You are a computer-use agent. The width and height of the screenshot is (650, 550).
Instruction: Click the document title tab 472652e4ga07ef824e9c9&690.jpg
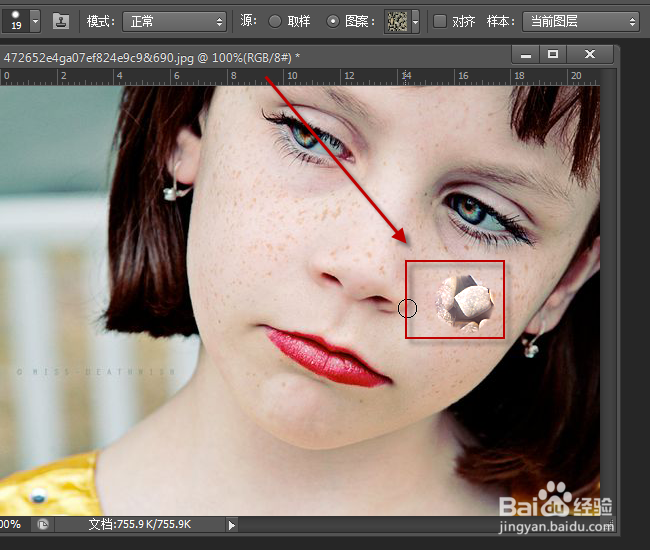point(152,57)
